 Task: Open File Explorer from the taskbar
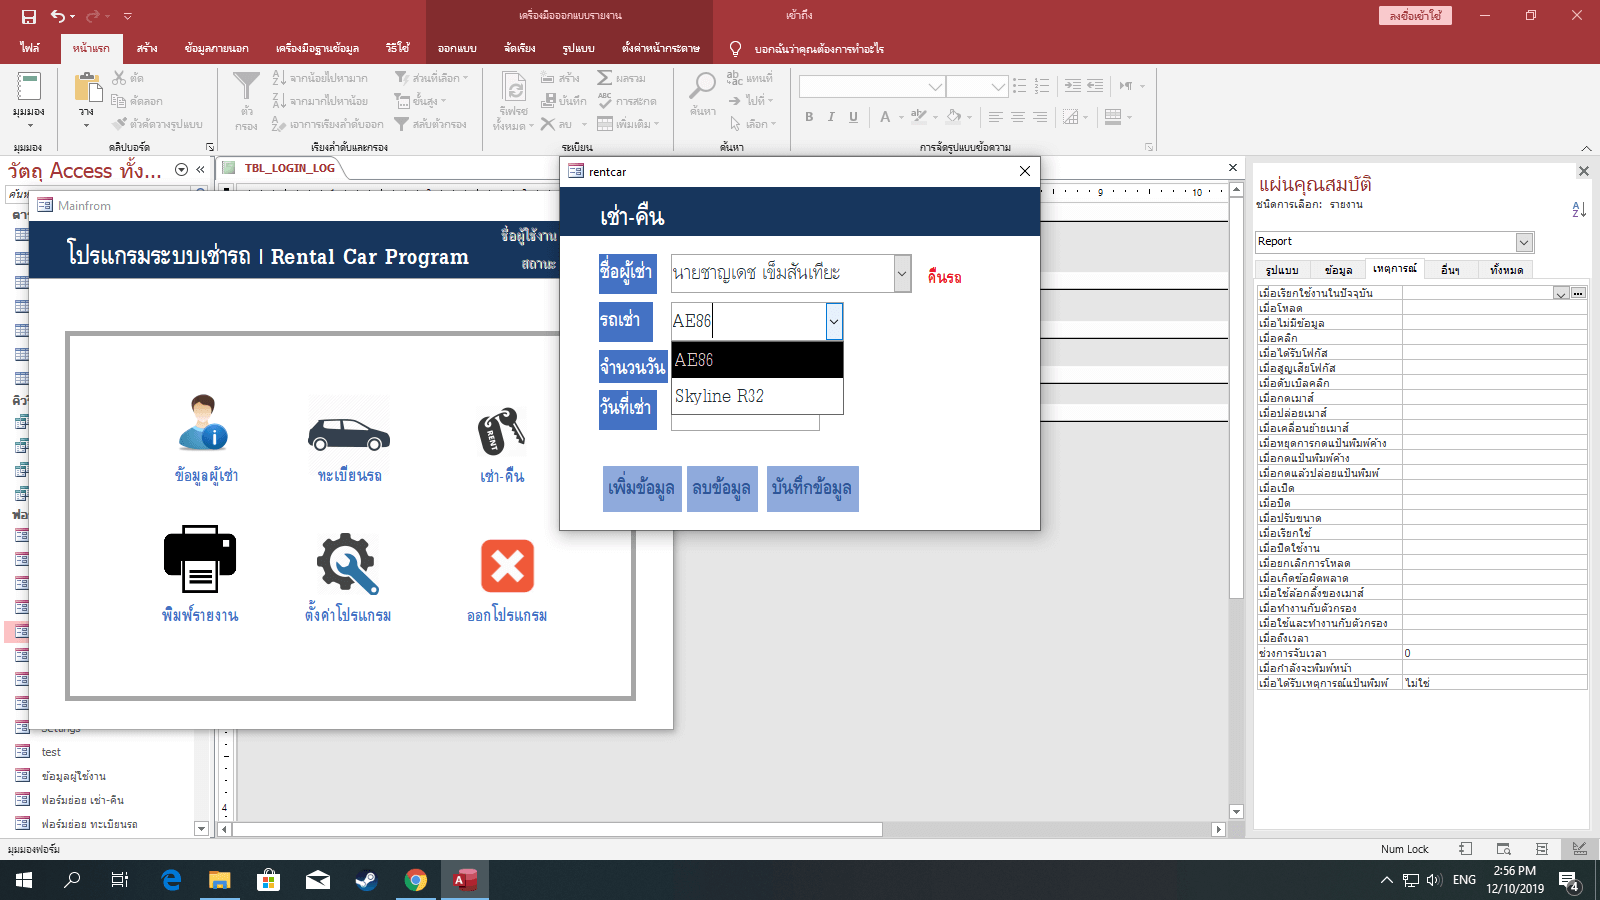coord(219,880)
